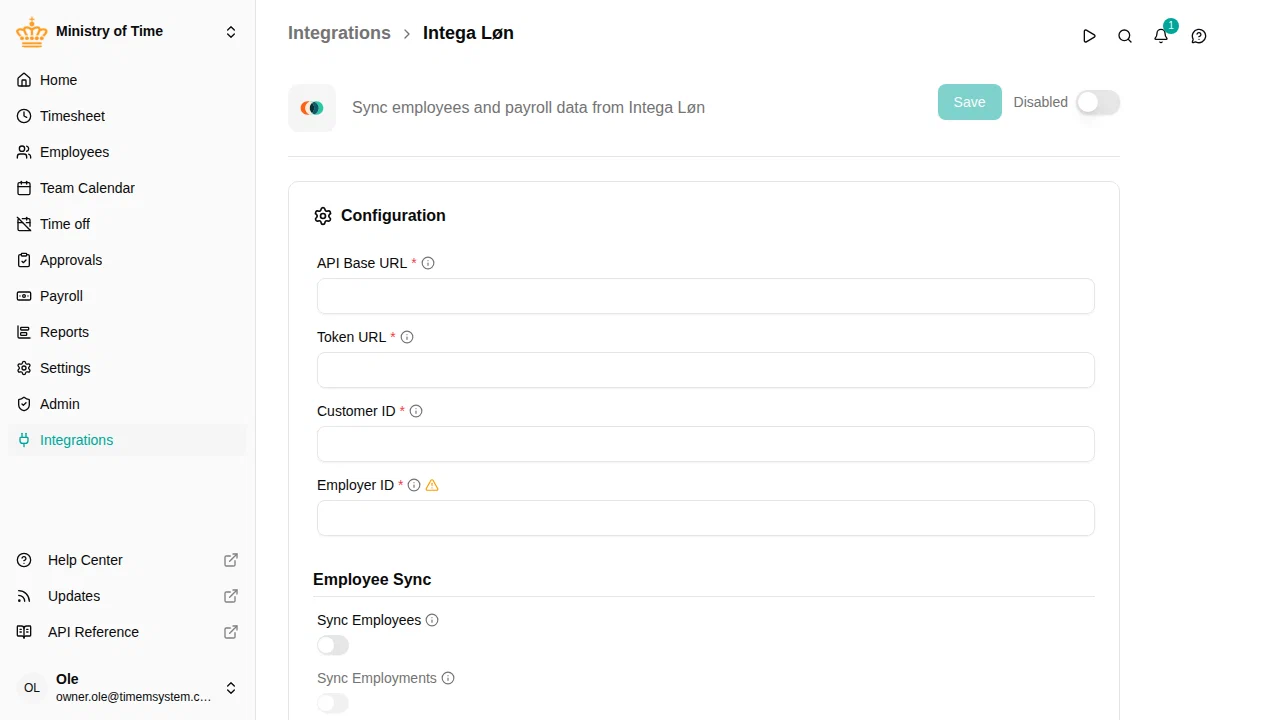Viewport: 1280px width, 720px height.
Task: Show info for API Base URL
Action: (x=428, y=263)
